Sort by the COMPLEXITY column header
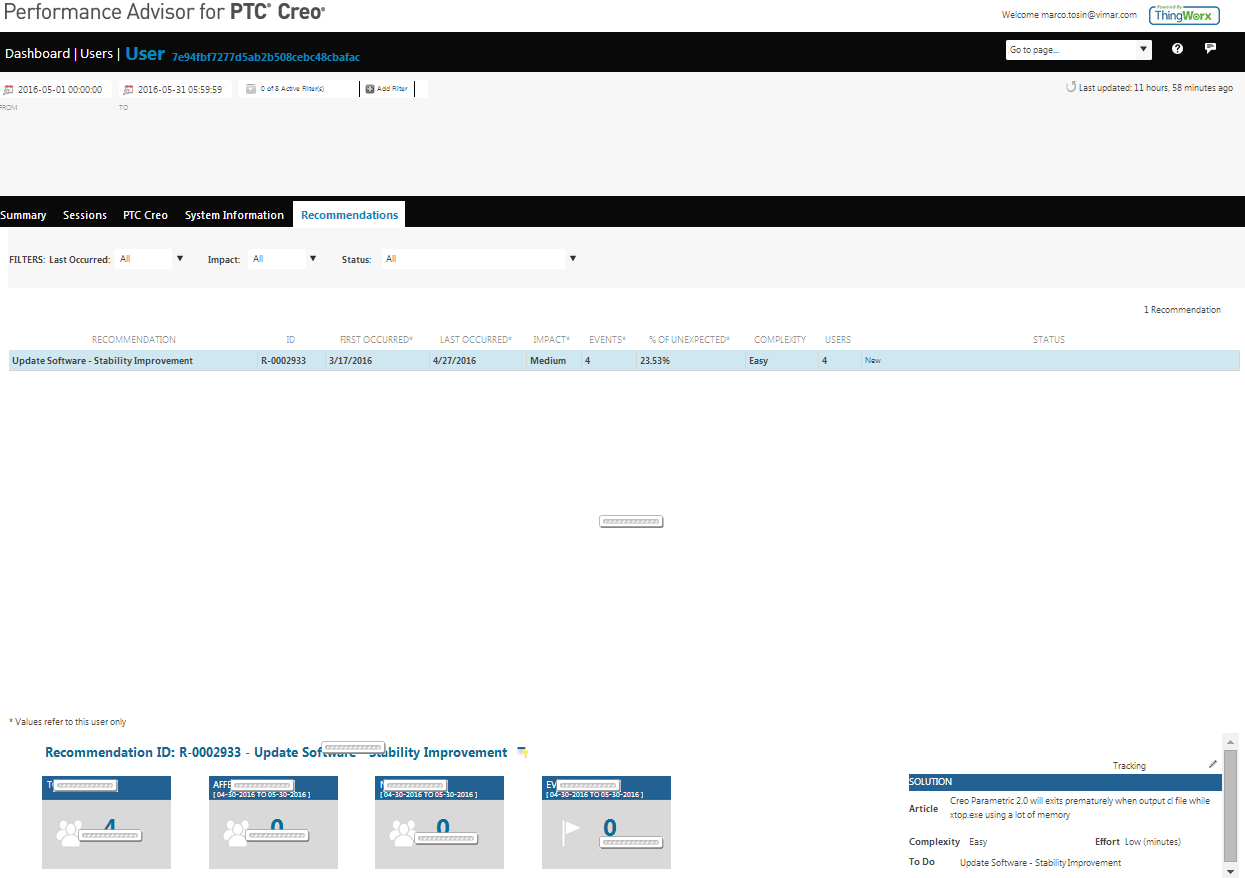This screenshot has height=878, width=1245. pyautogui.click(x=780, y=340)
